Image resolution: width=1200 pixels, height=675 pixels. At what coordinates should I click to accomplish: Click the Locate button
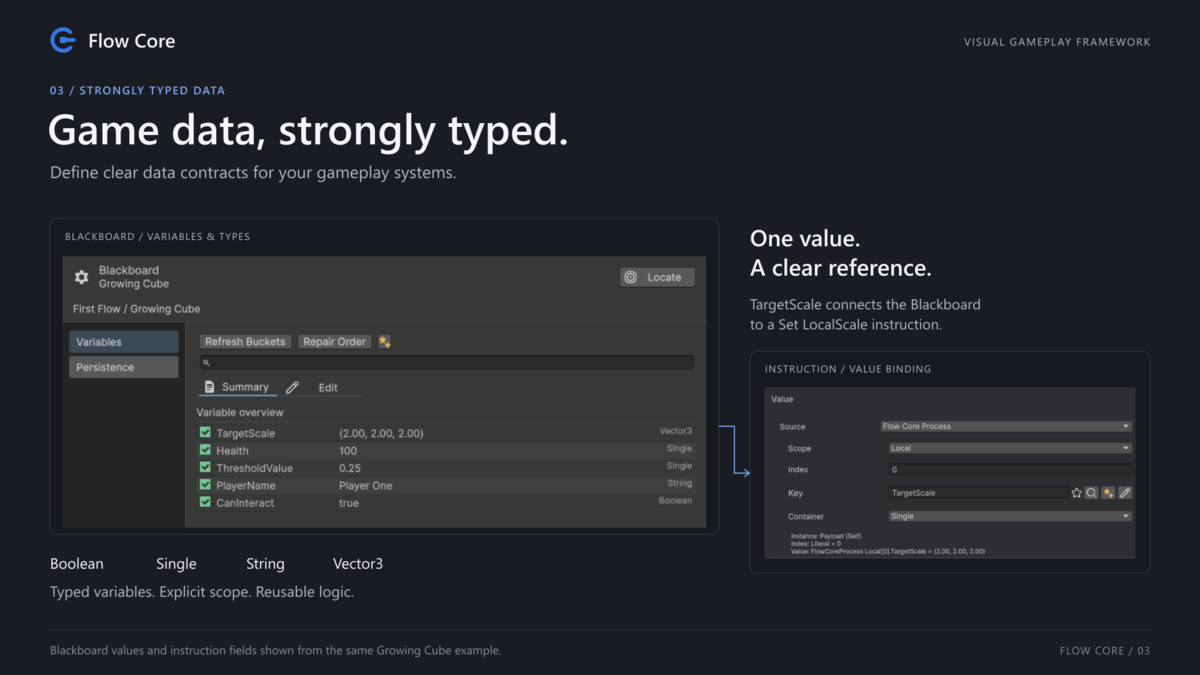click(657, 277)
